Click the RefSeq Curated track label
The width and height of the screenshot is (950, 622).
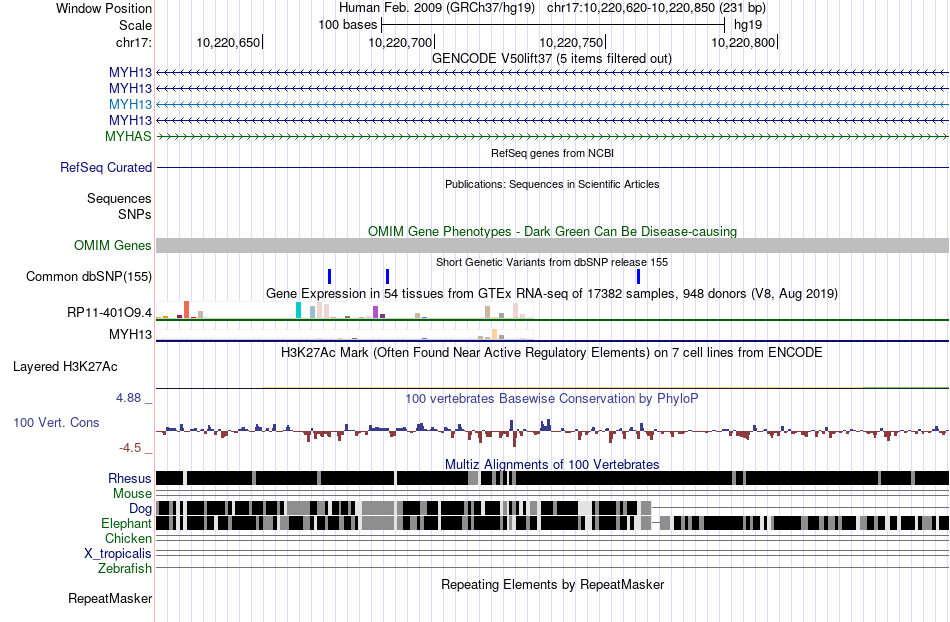point(105,167)
